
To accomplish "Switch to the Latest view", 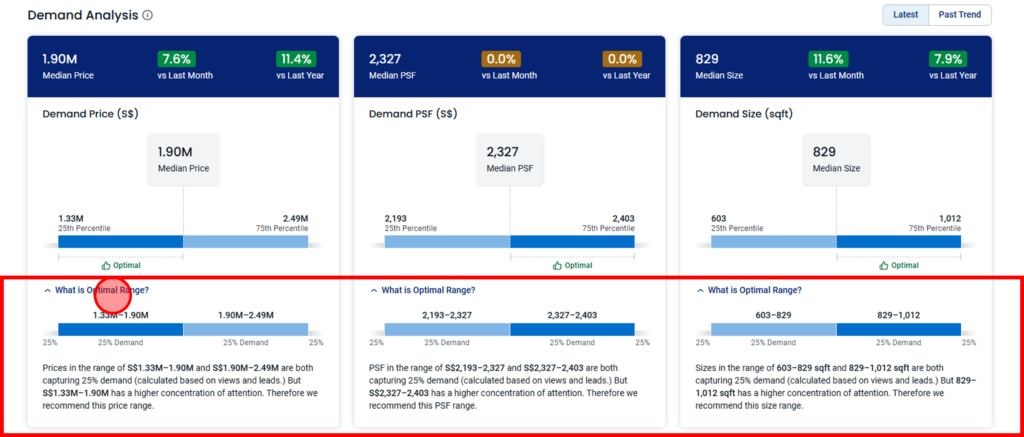I will tap(905, 15).
